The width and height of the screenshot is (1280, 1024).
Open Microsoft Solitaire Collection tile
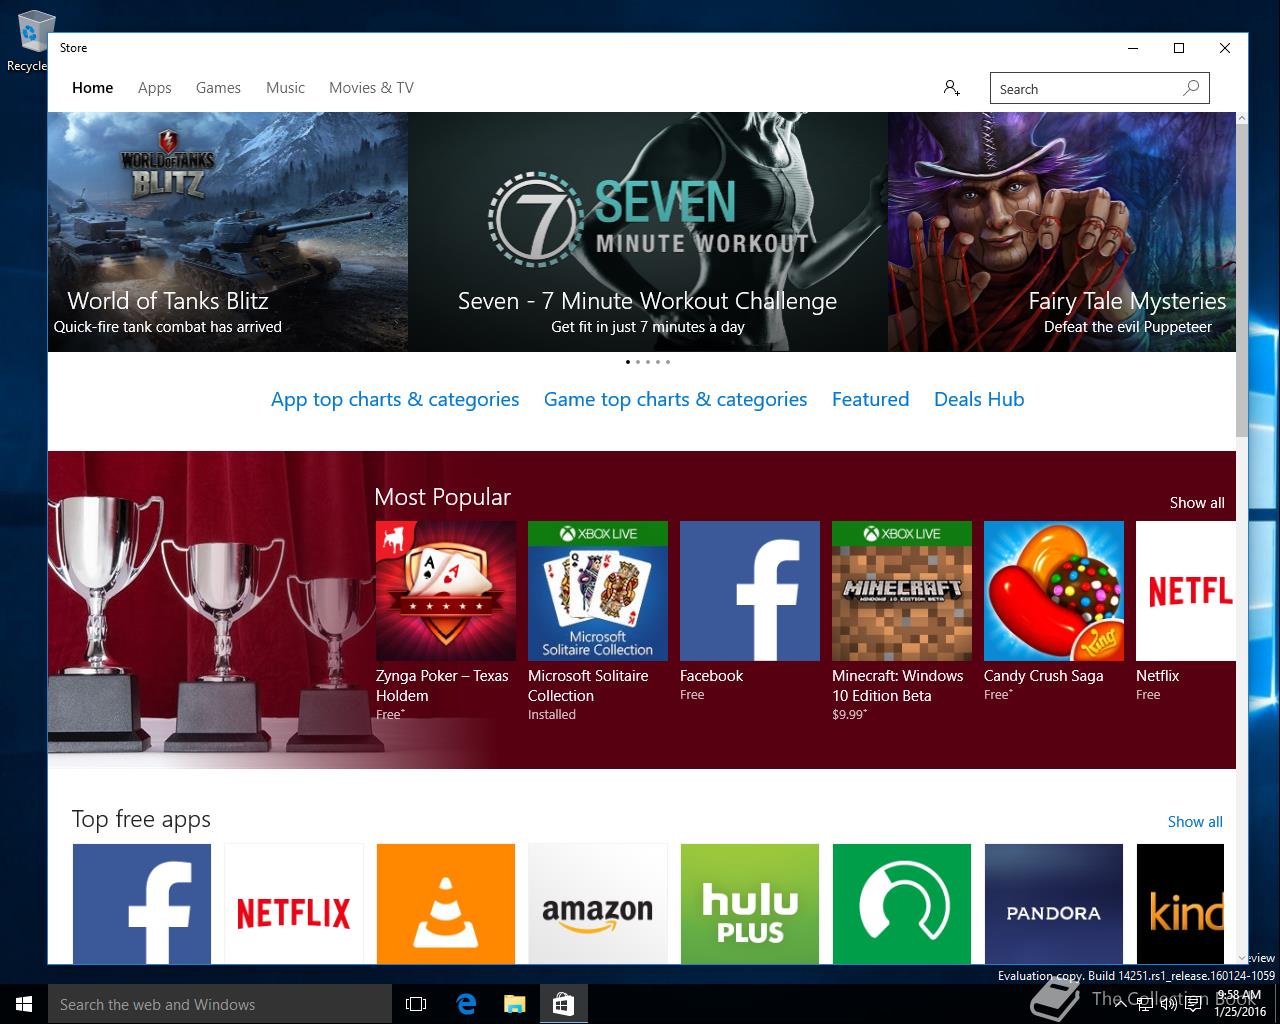pos(598,590)
